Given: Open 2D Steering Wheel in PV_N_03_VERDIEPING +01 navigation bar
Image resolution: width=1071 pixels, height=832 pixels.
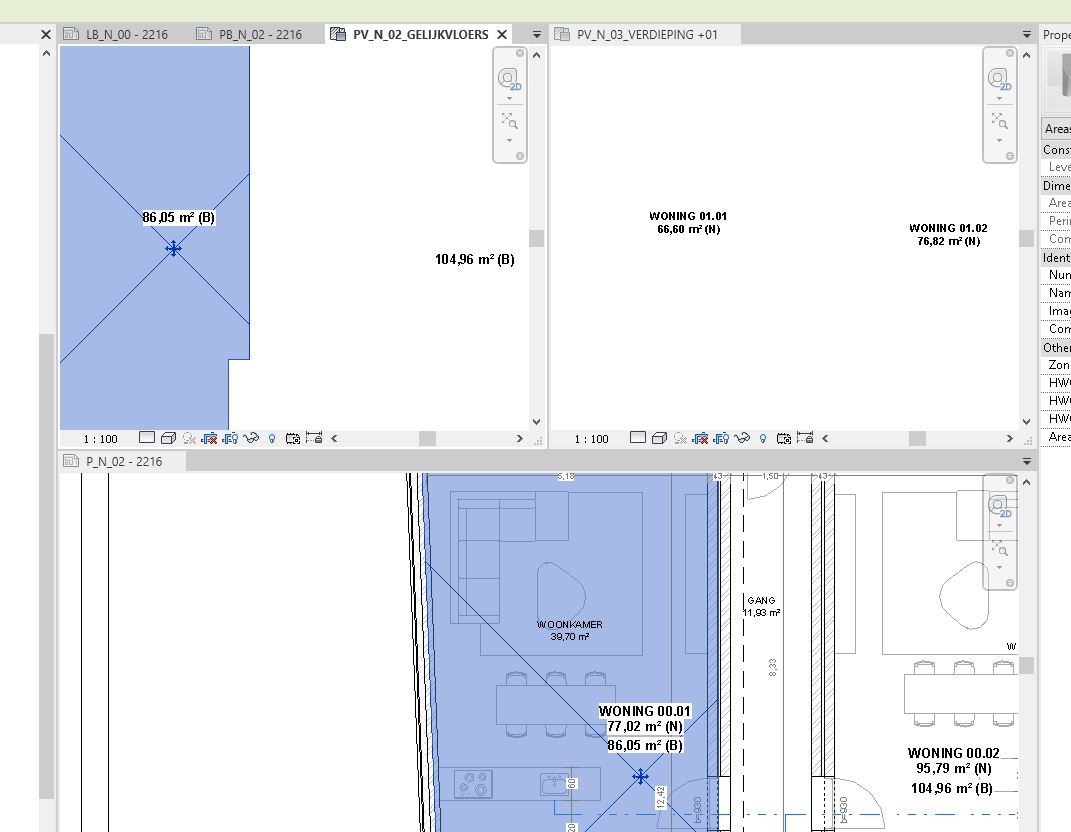Looking at the screenshot, I should tap(999, 79).
